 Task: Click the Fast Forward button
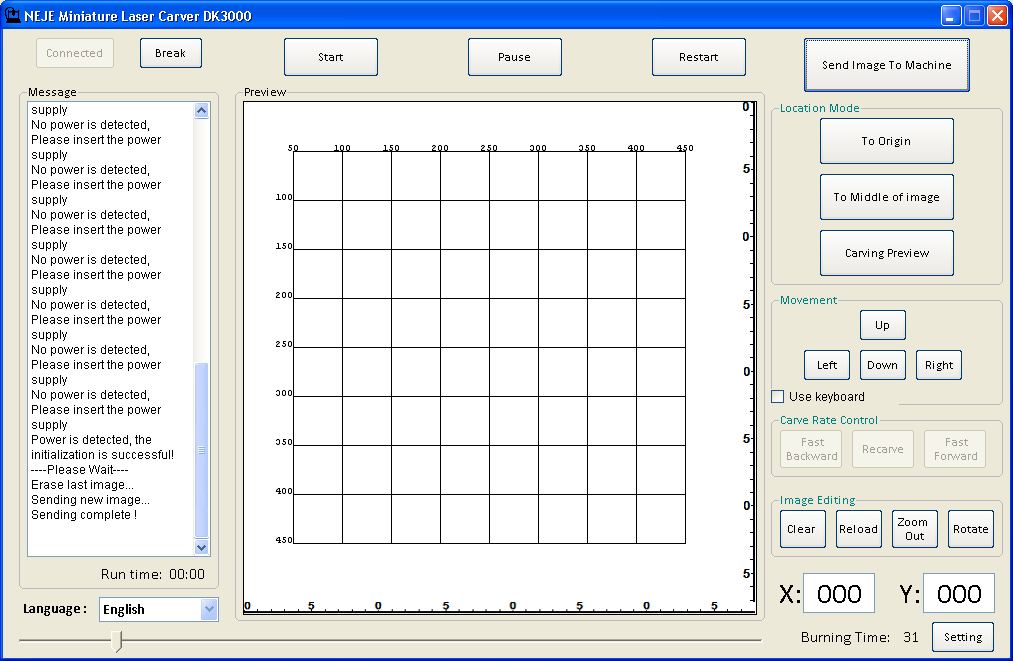[956, 449]
